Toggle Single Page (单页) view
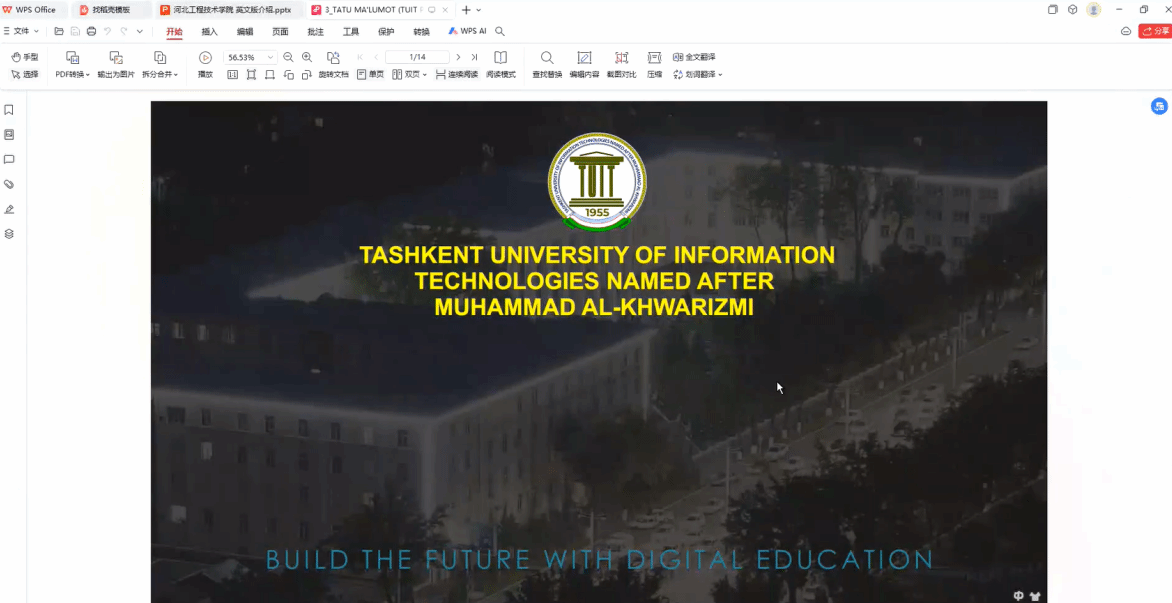Viewport: 1172px width, 603px height. pos(370,75)
